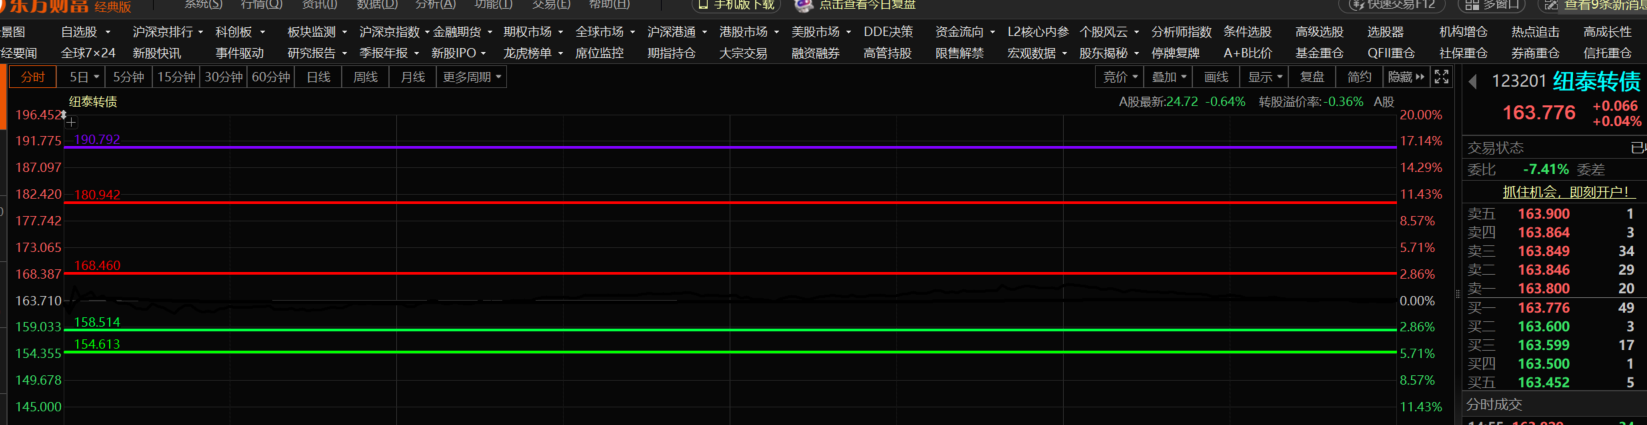Image resolution: width=1647 pixels, height=425 pixels.
Task: Open the 多窗口 multi-window button
Action: (x=1494, y=5)
